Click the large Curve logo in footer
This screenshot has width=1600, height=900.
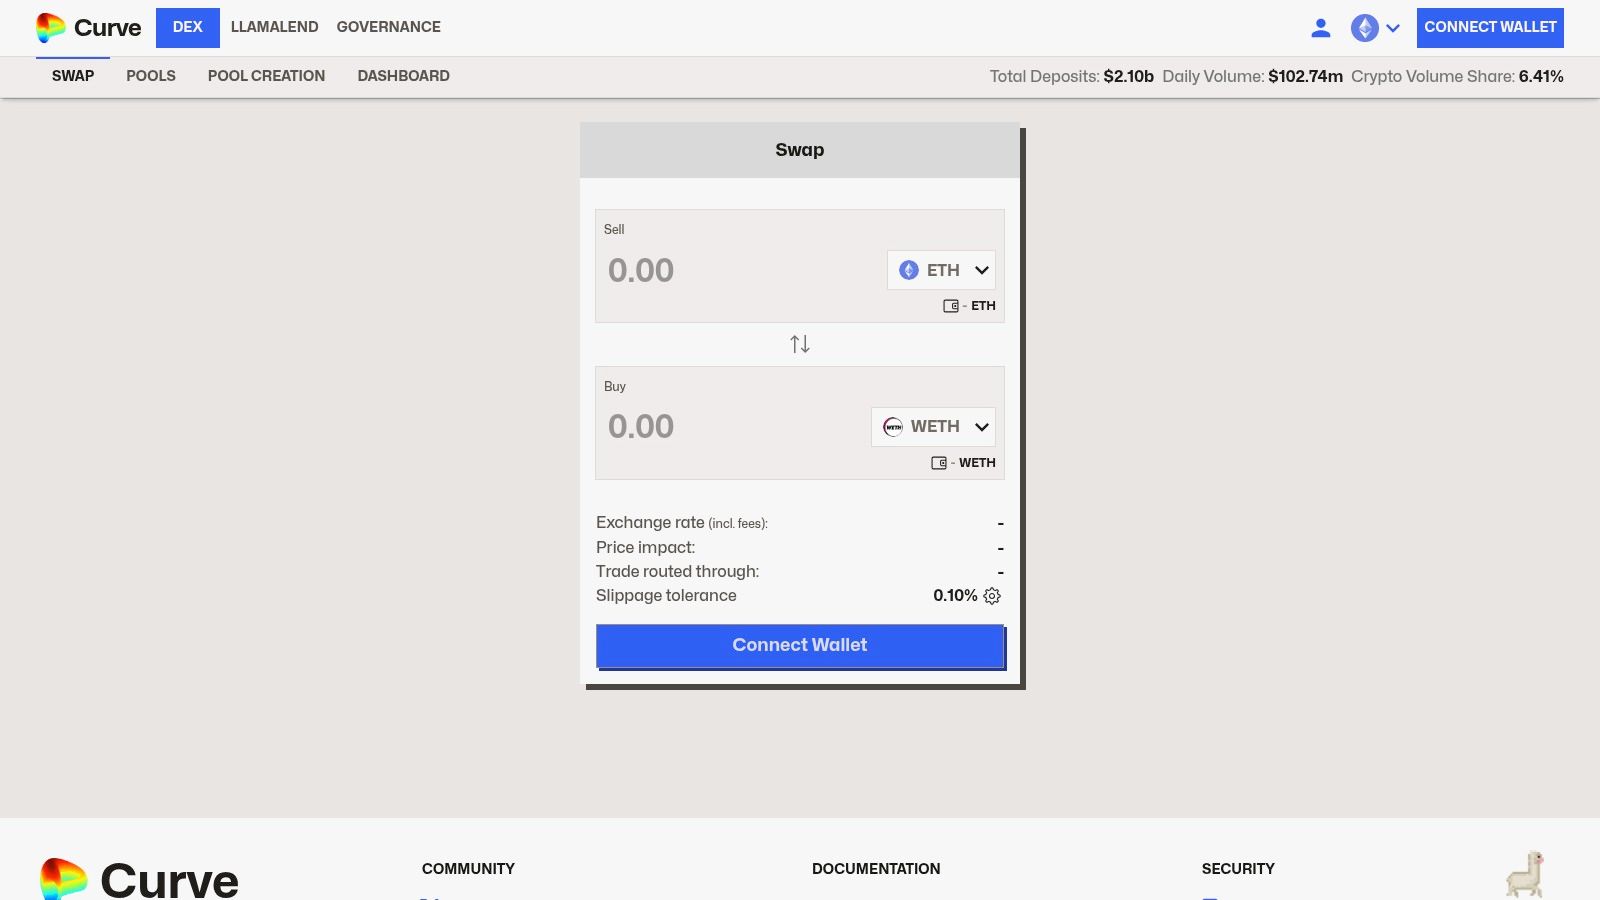(140, 878)
